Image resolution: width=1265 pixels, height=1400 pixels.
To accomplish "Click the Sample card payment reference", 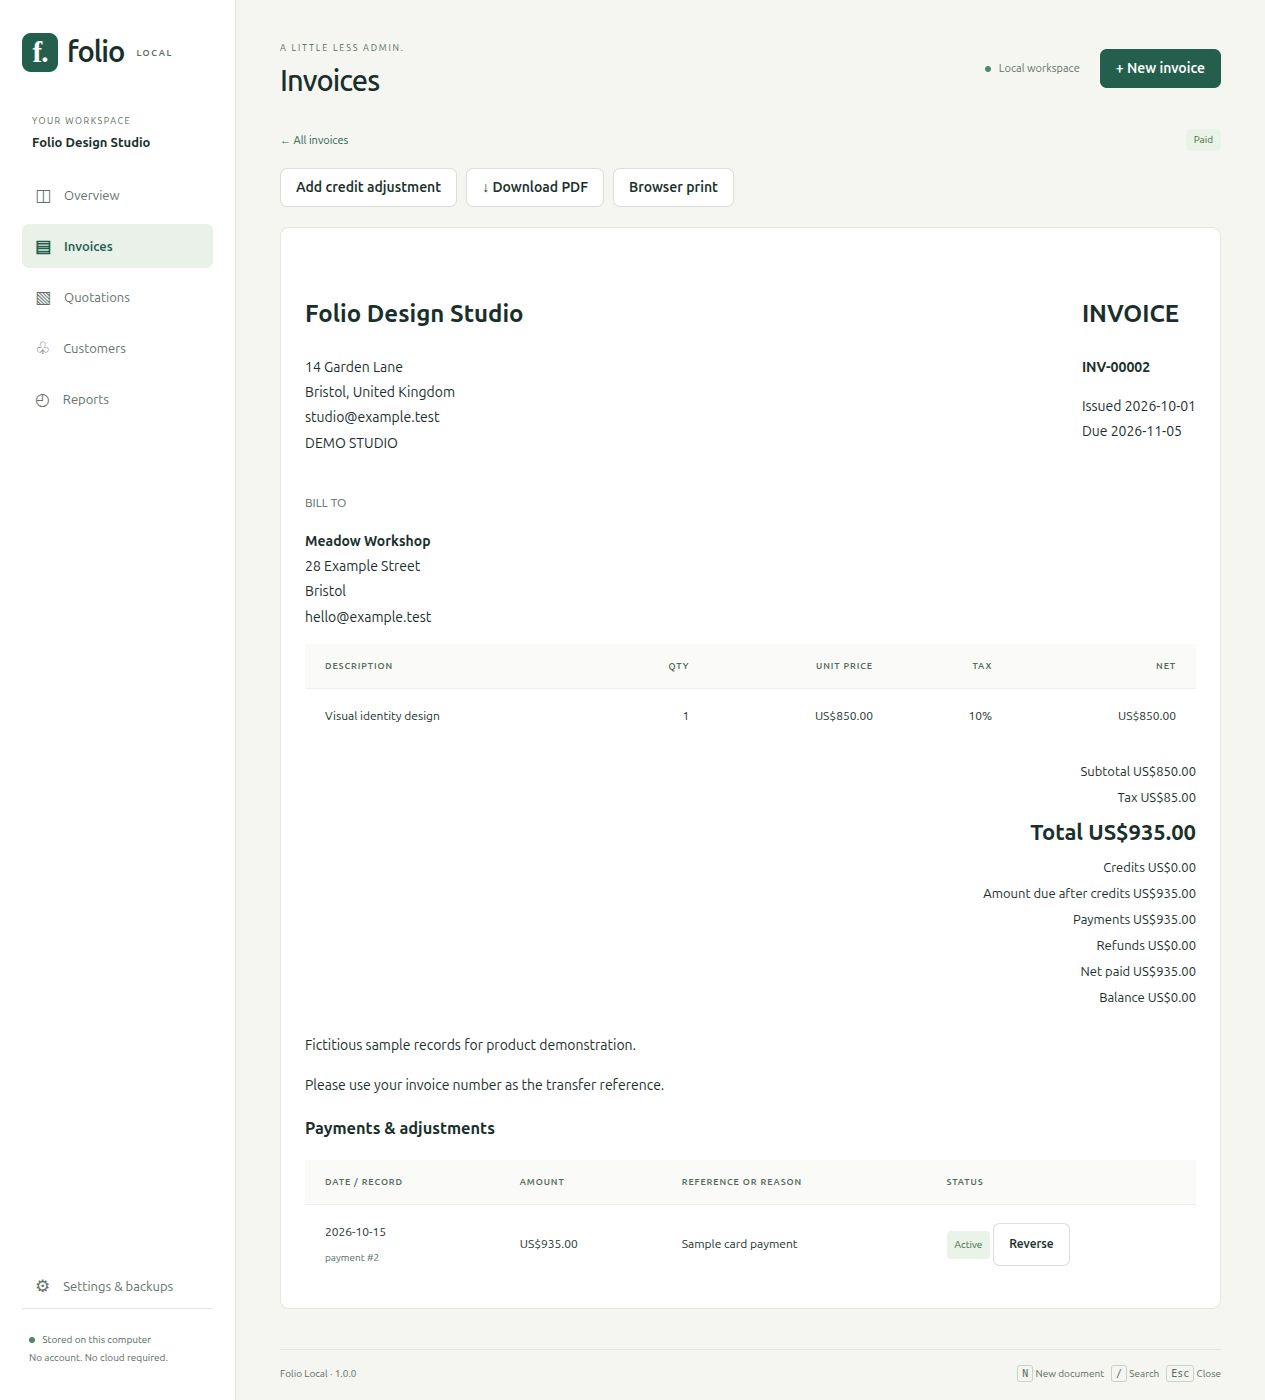I will click(x=739, y=1244).
